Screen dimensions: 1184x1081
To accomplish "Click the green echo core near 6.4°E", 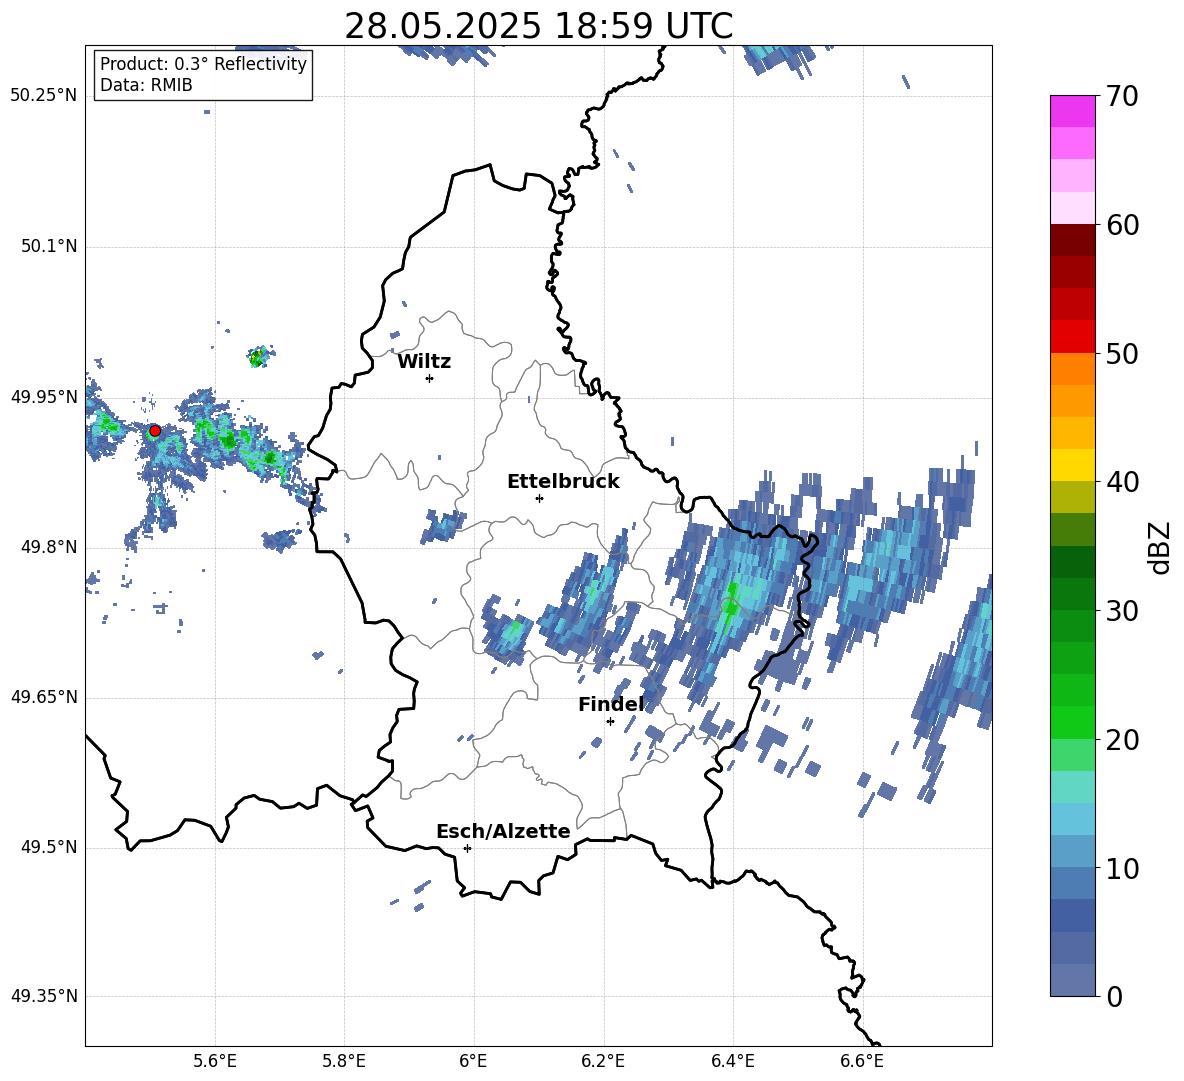I will [730, 602].
